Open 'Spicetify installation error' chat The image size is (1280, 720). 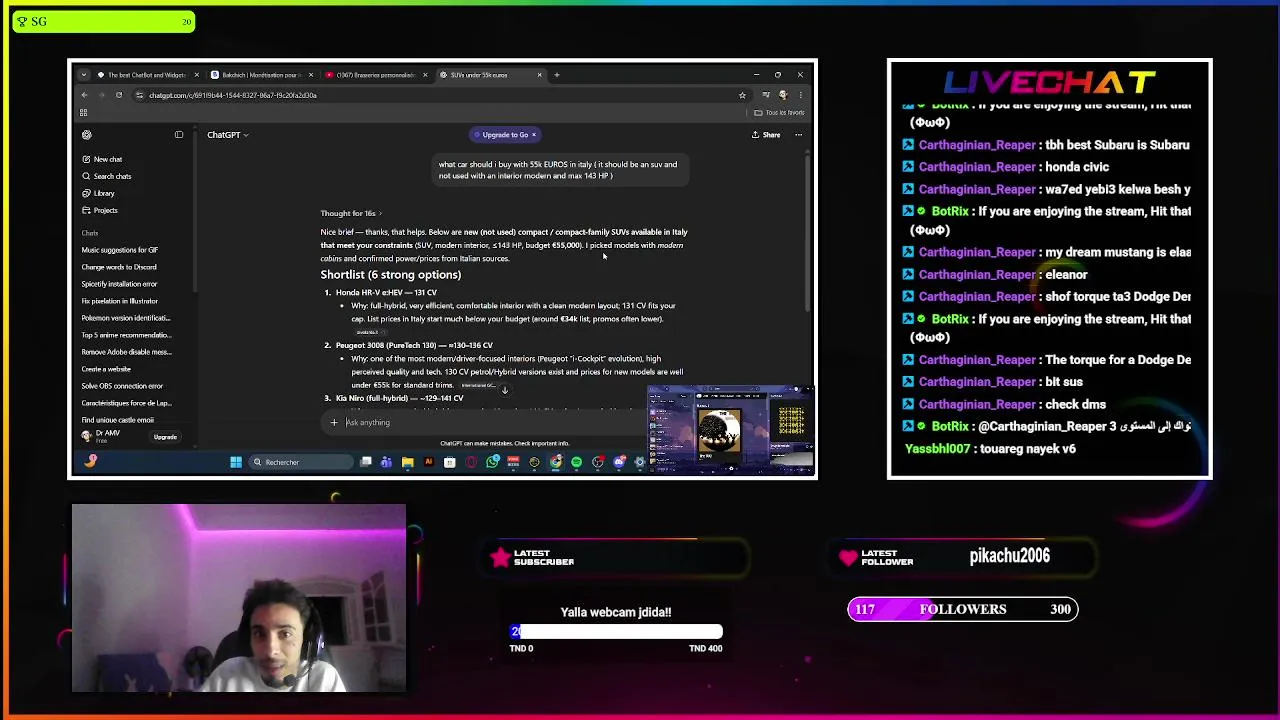[x=119, y=284]
